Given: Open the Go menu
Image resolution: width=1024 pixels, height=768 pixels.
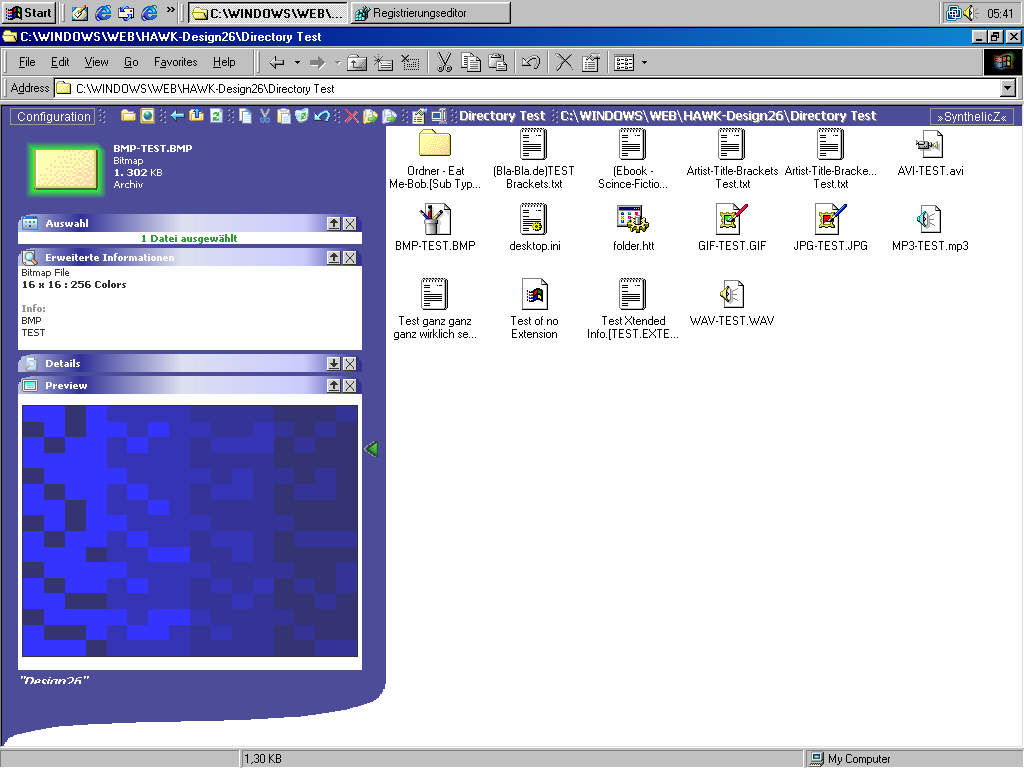Looking at the screenshot, I should (x=131, y=62).
